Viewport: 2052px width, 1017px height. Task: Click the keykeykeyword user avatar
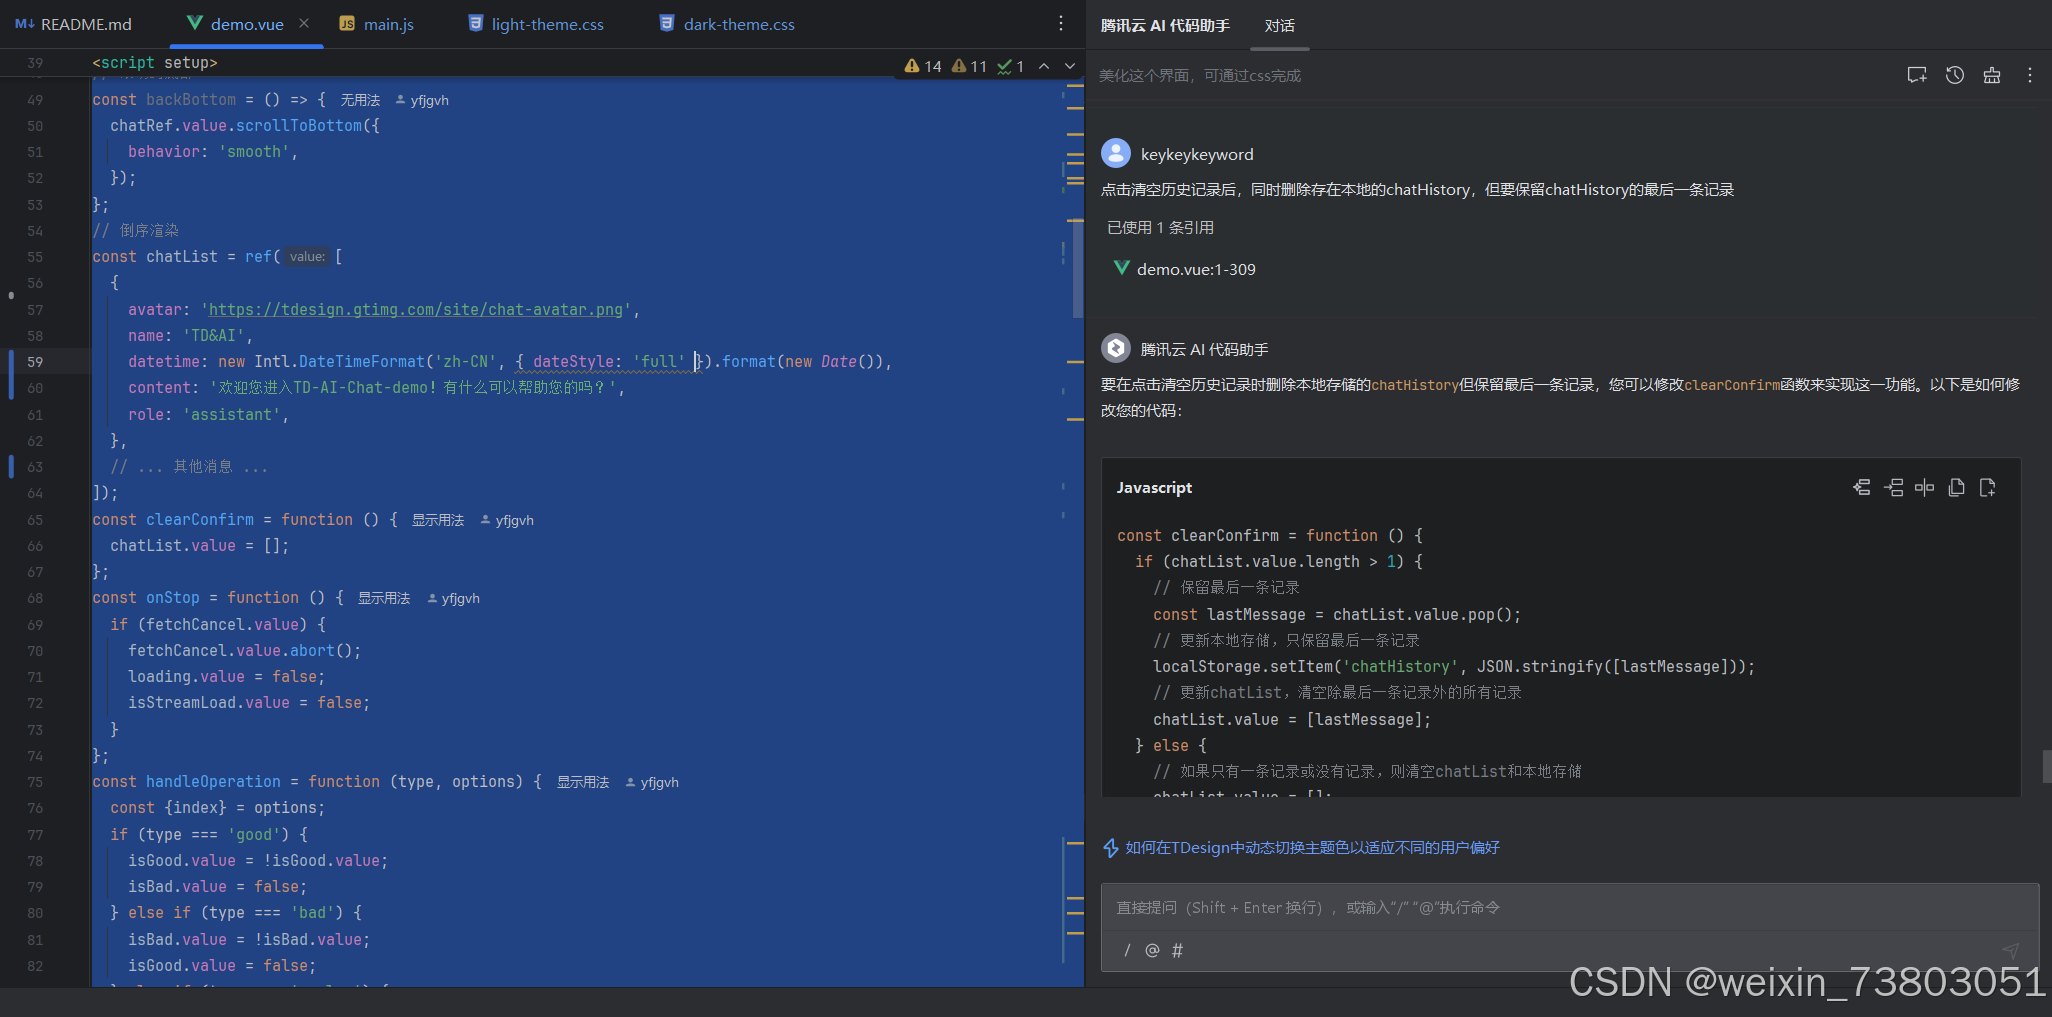click(x=1116, y=153)
